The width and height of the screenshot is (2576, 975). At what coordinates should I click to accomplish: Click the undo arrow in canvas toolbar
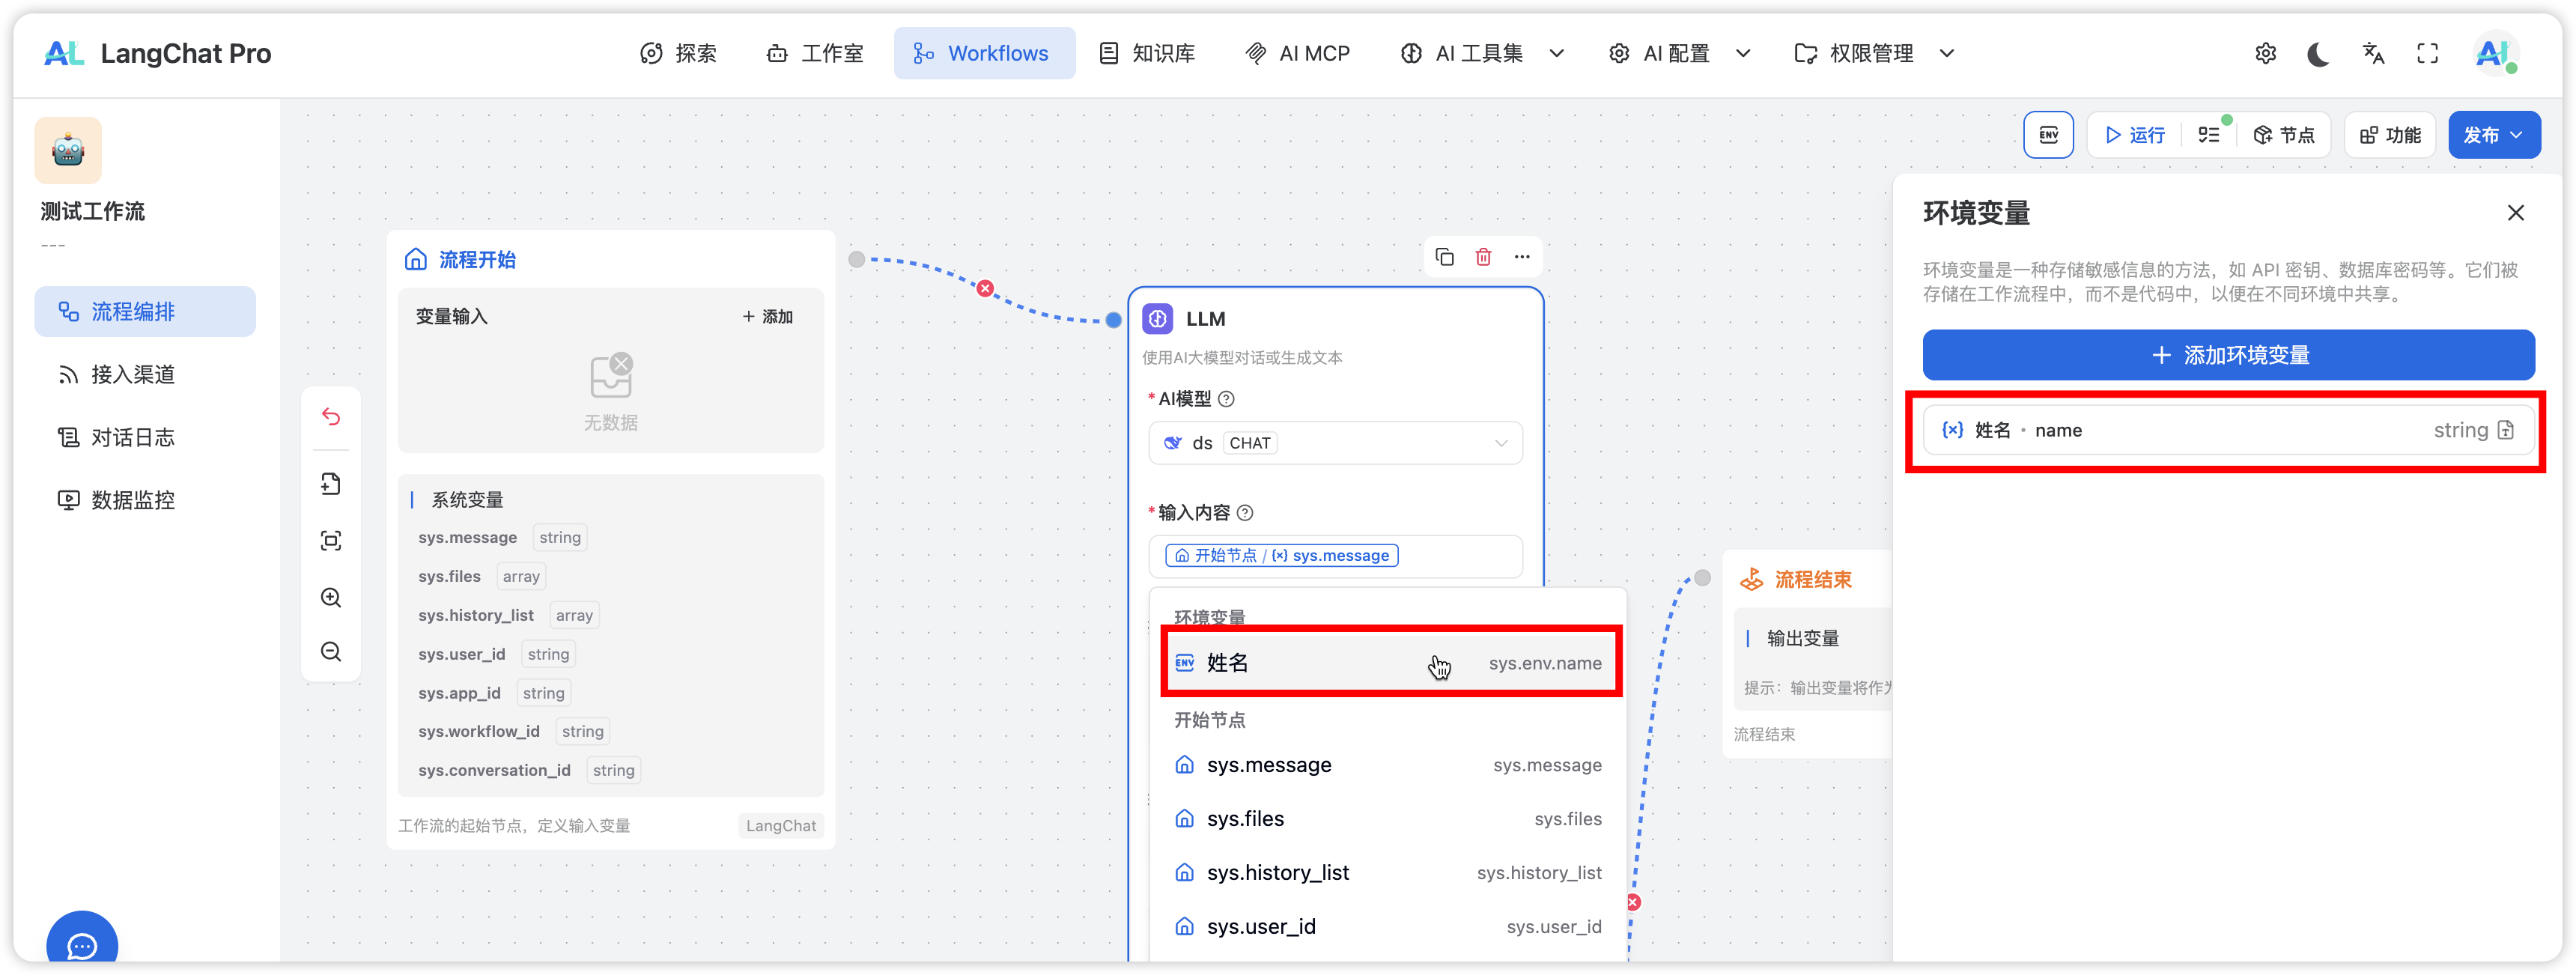pyautogui.click(x=331, y=417)
